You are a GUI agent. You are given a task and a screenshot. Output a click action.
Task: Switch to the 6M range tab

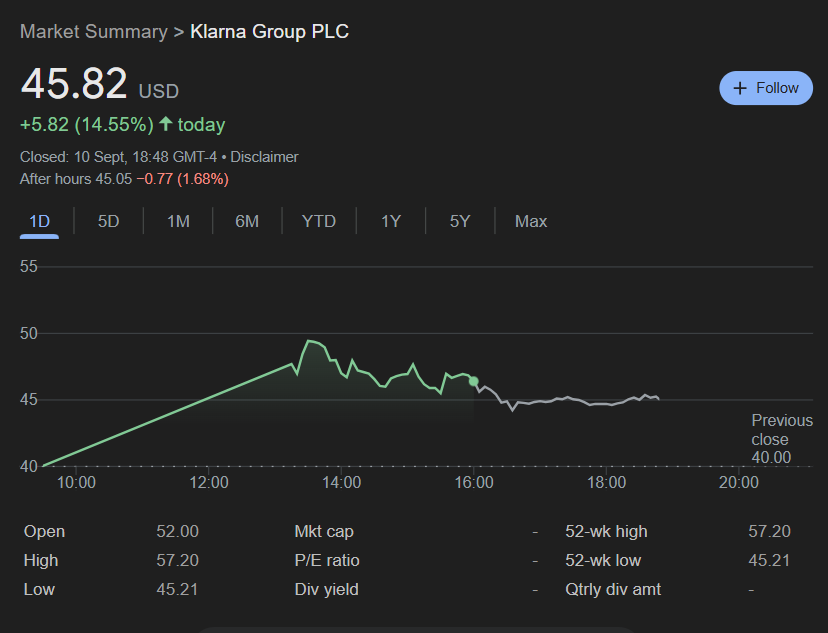click(x=247, y=221)
